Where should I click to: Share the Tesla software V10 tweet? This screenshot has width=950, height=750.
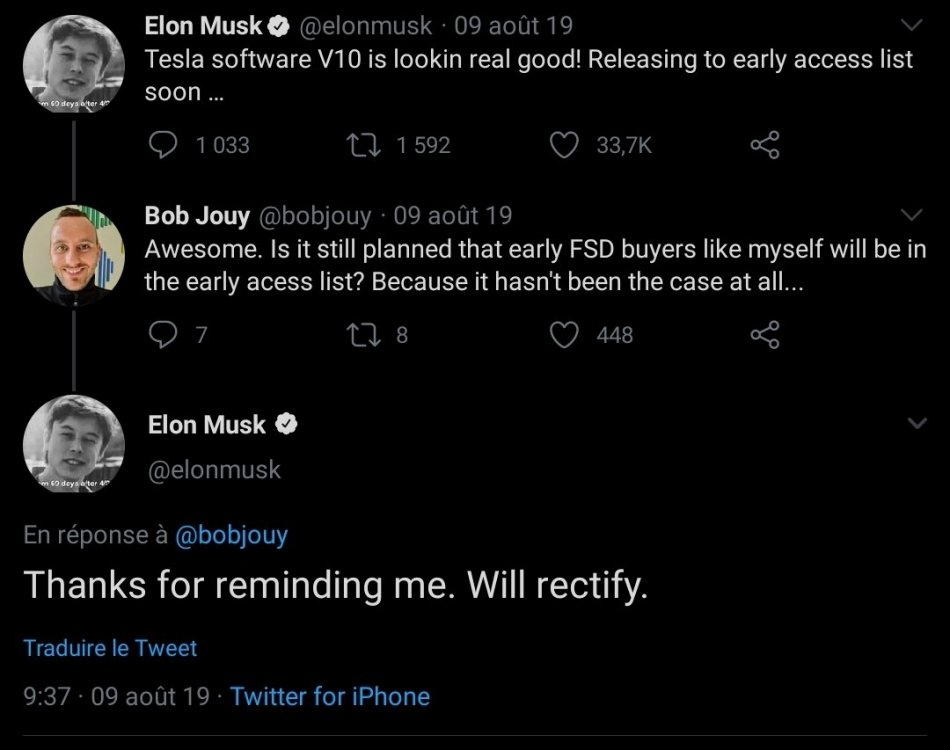(765, 146)
